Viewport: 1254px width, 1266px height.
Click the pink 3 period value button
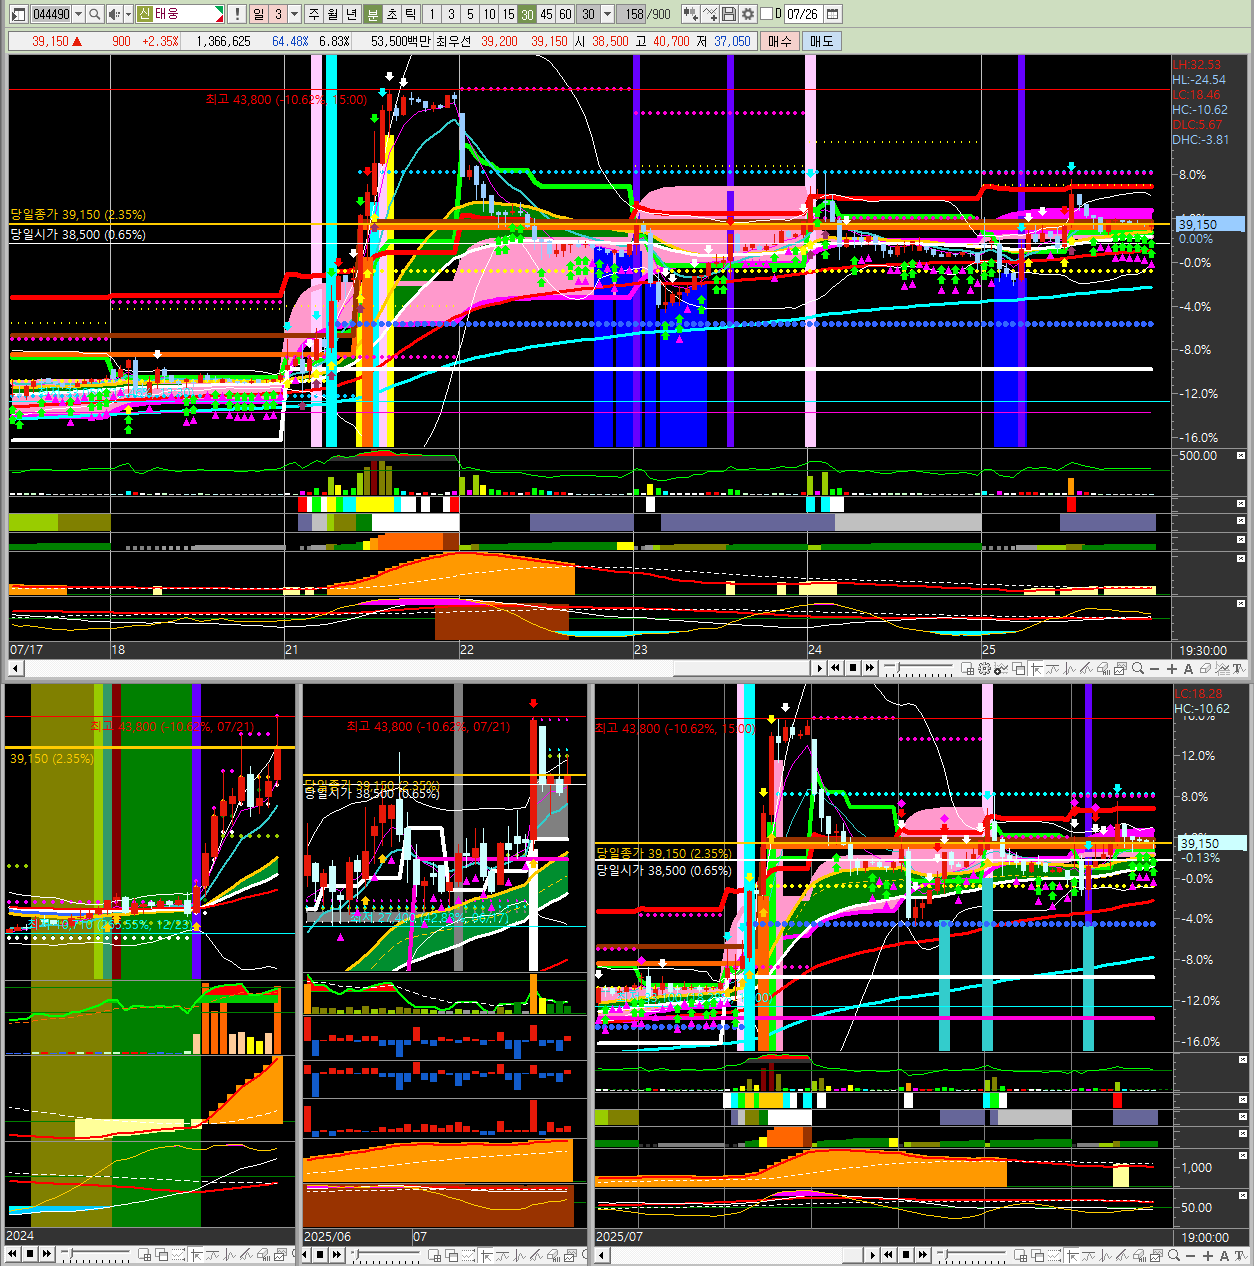pyautogui.click(x=279, y=14)
